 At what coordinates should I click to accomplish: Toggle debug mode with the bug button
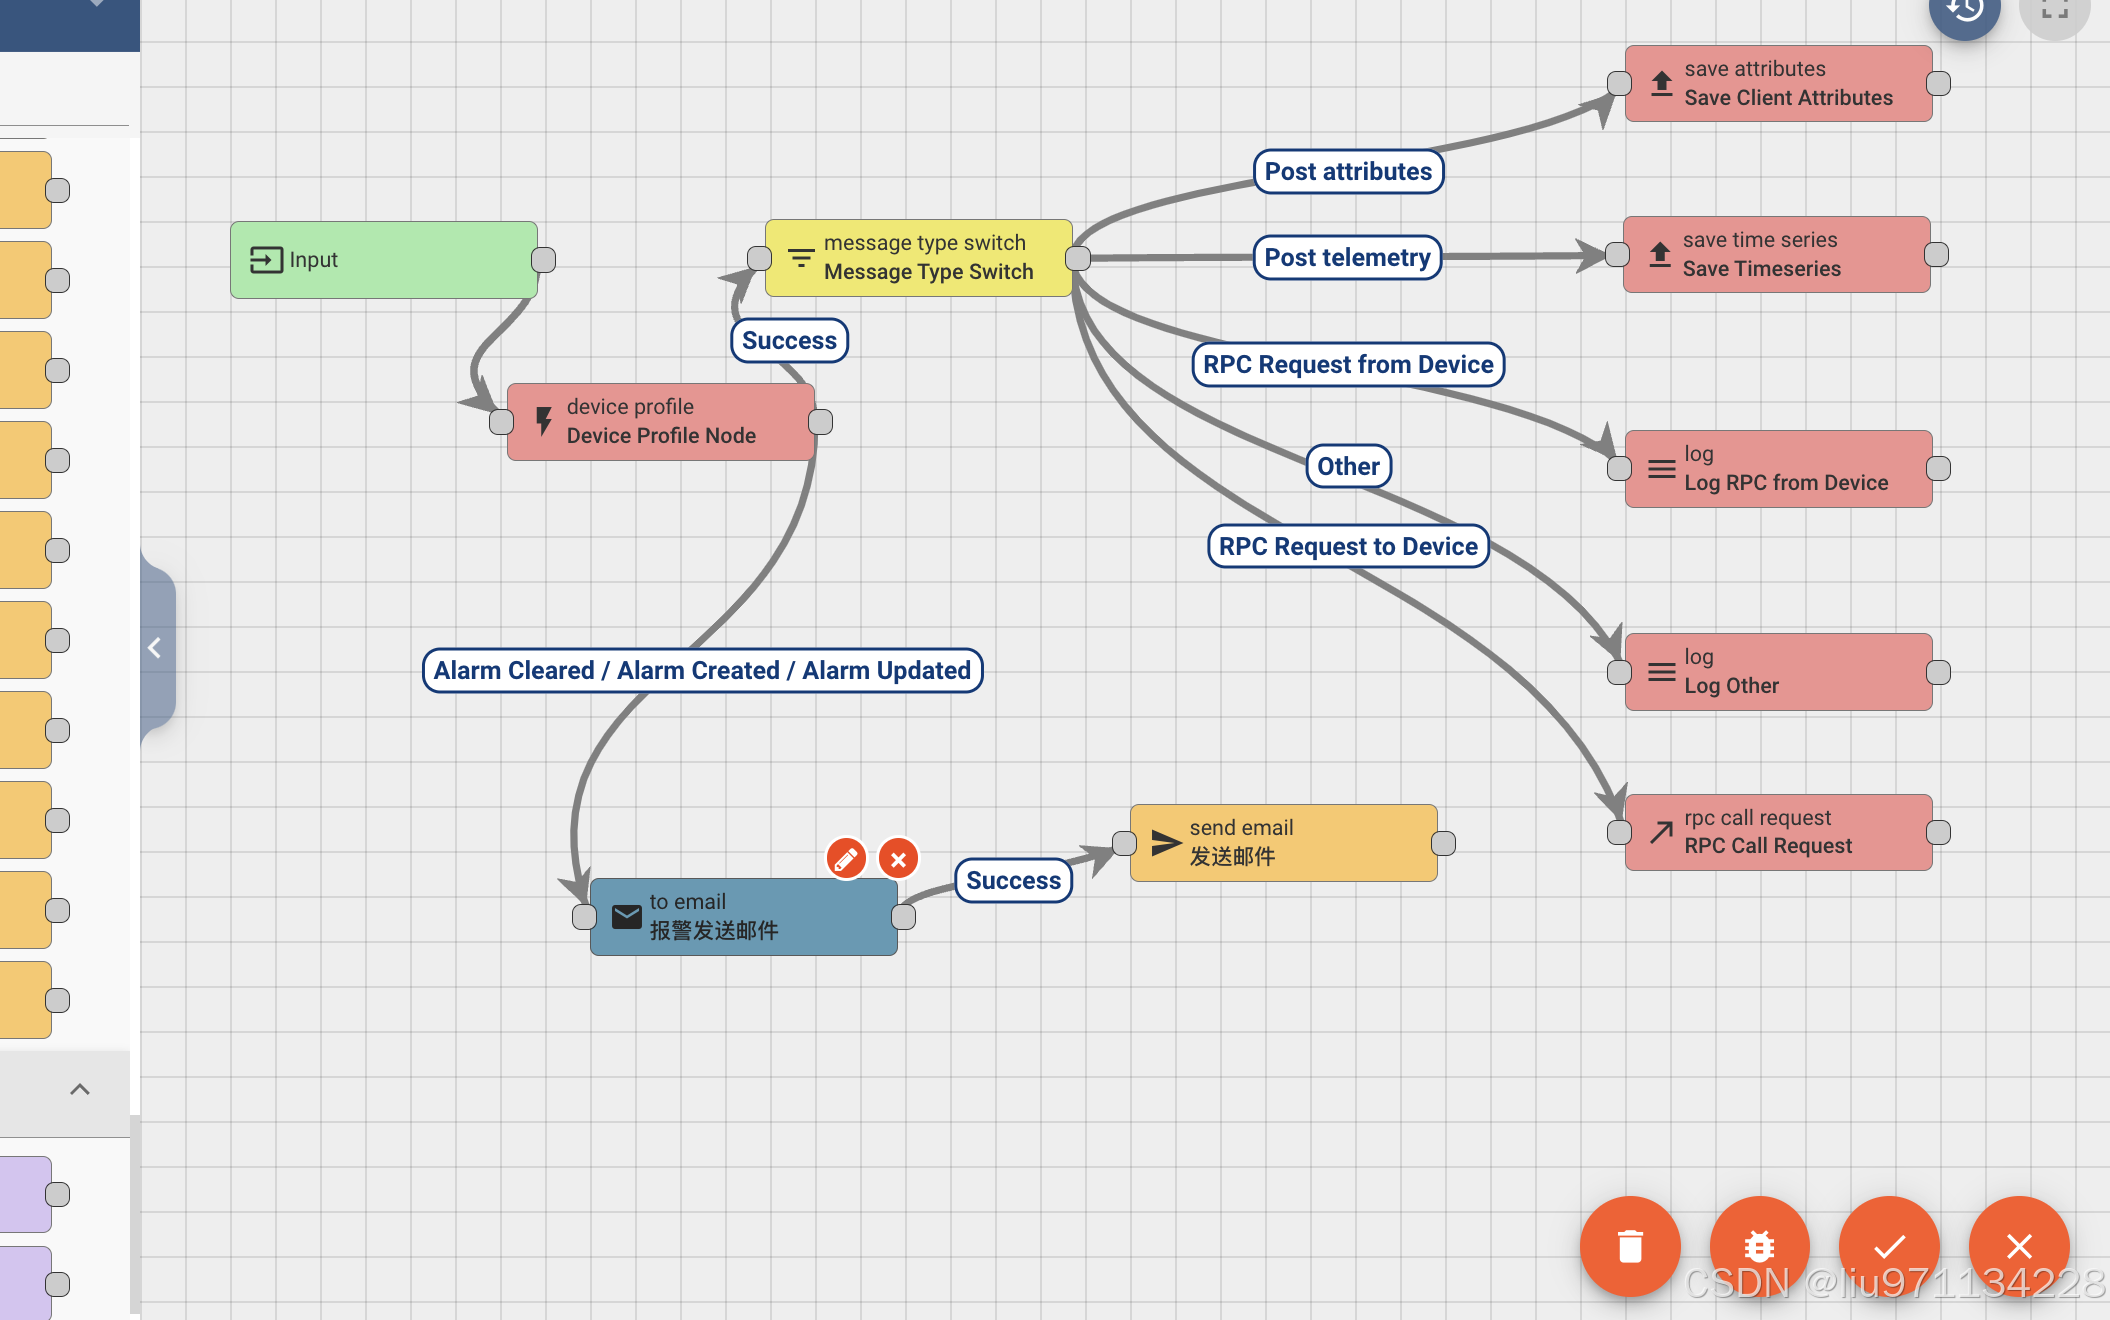click(1759, 1246)
